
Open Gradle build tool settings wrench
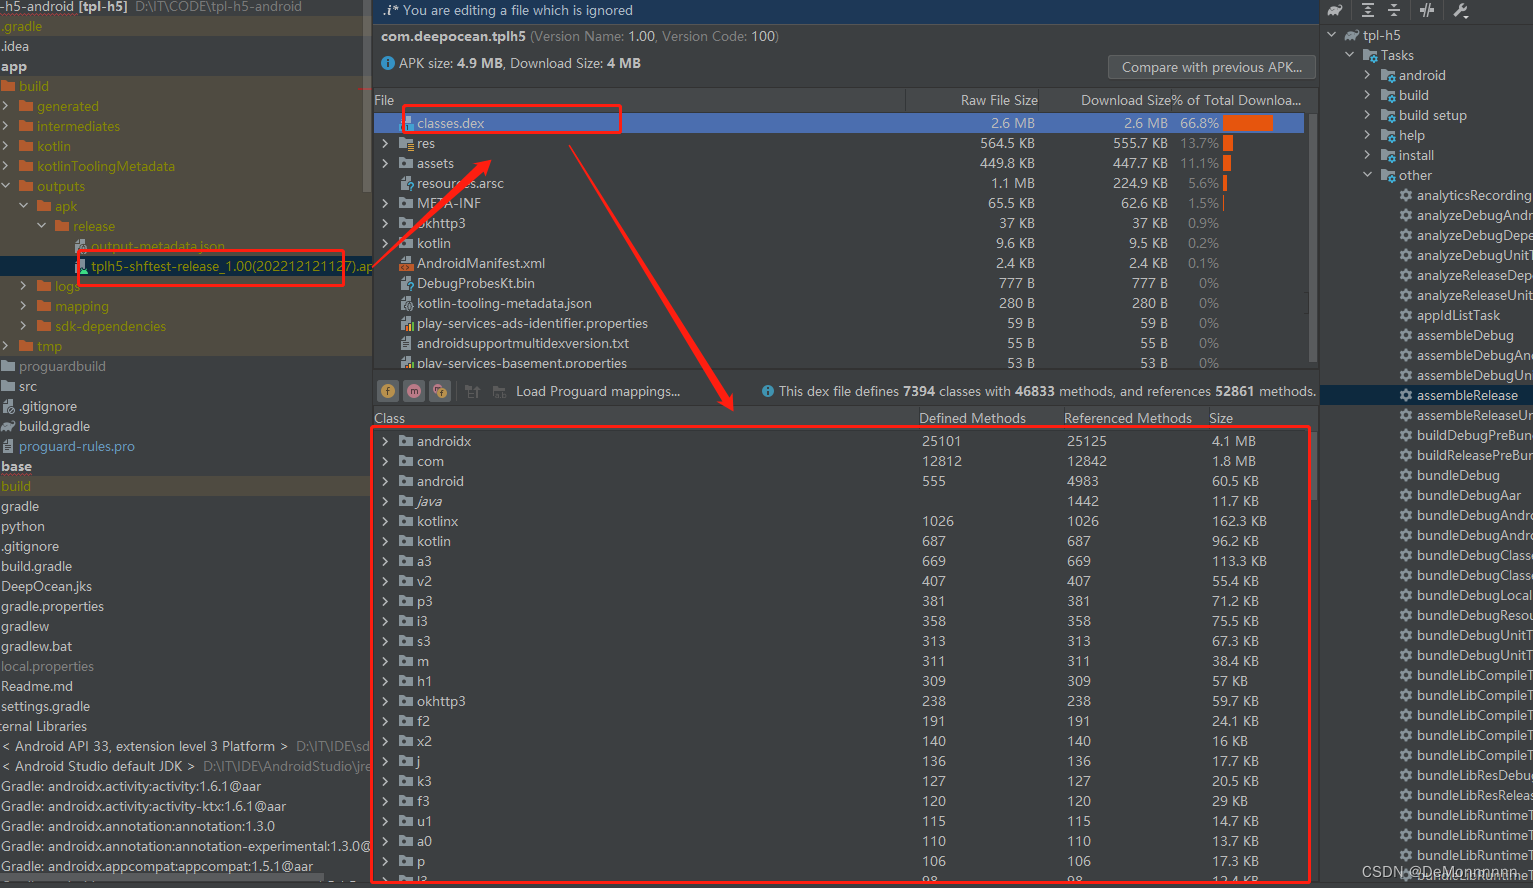tap(1460, 10)
